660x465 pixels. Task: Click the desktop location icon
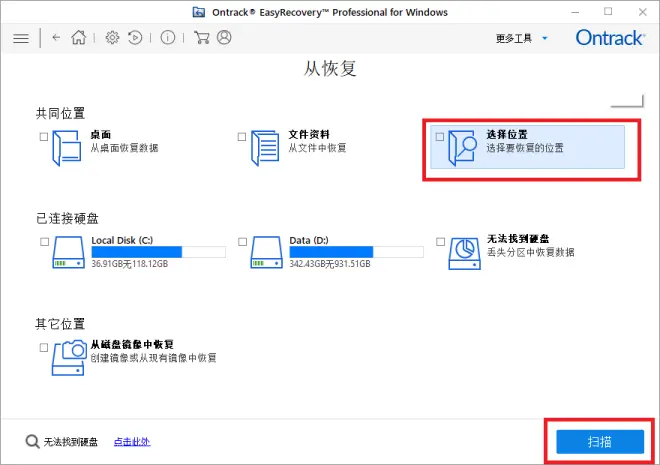[67, 148]
